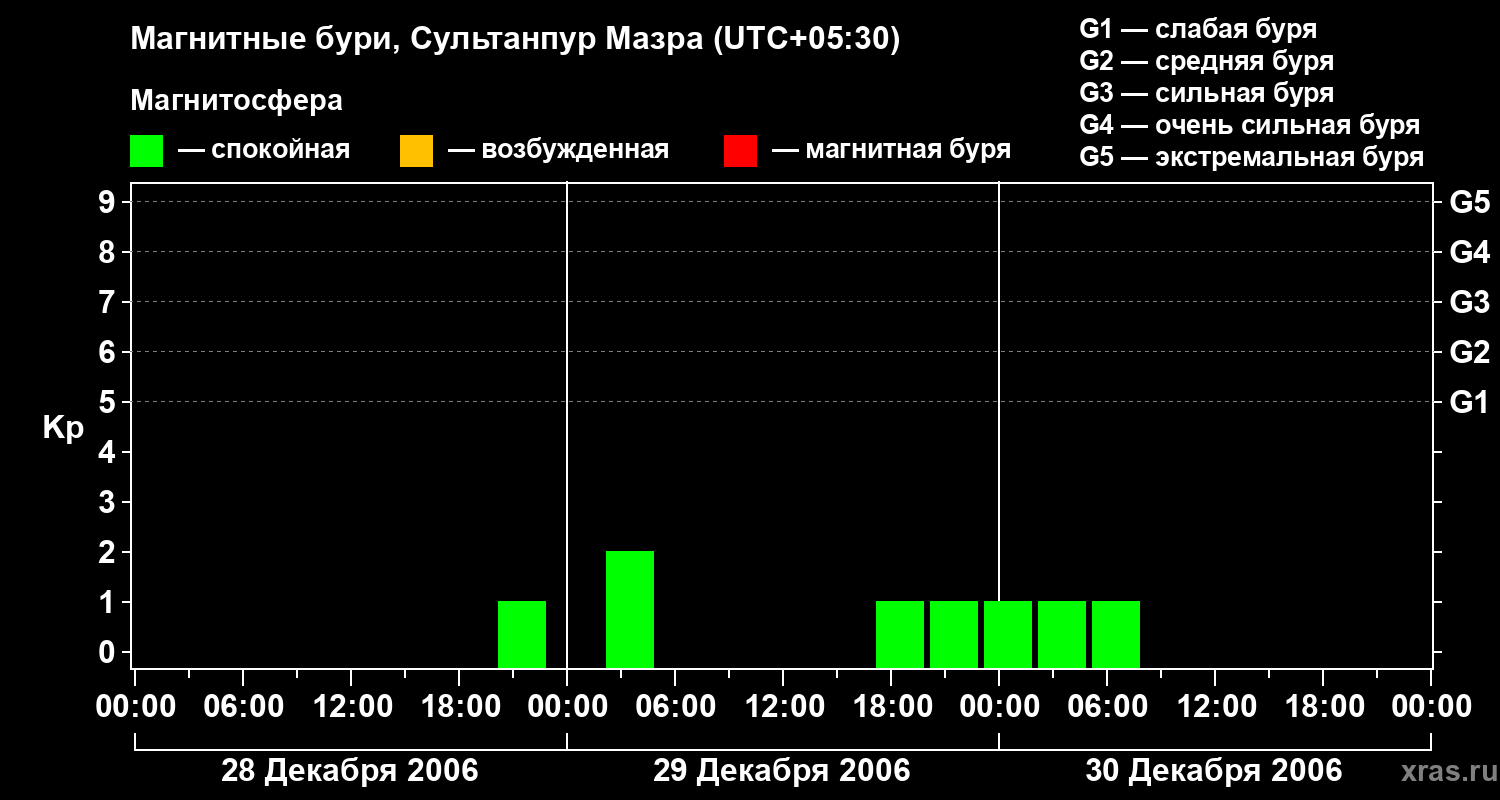Click the '— спокойная' legend text

point(264,150)
